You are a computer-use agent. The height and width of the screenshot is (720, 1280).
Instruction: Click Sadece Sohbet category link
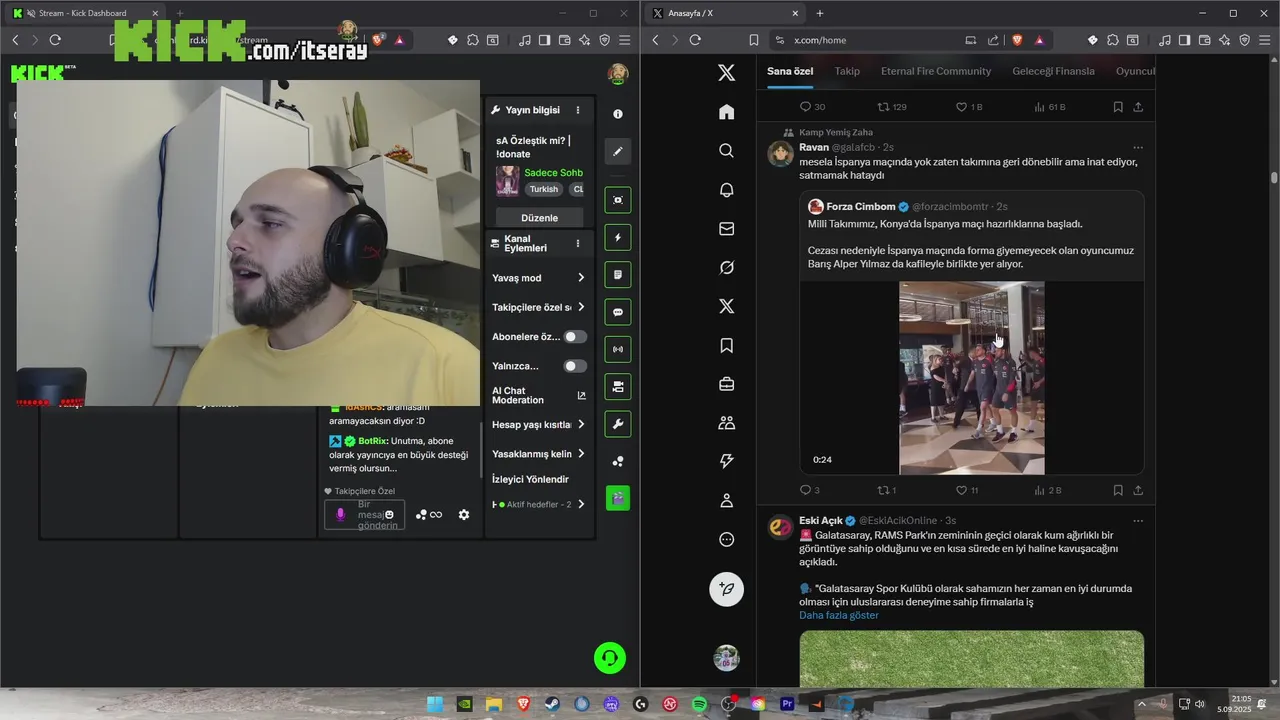553,173
